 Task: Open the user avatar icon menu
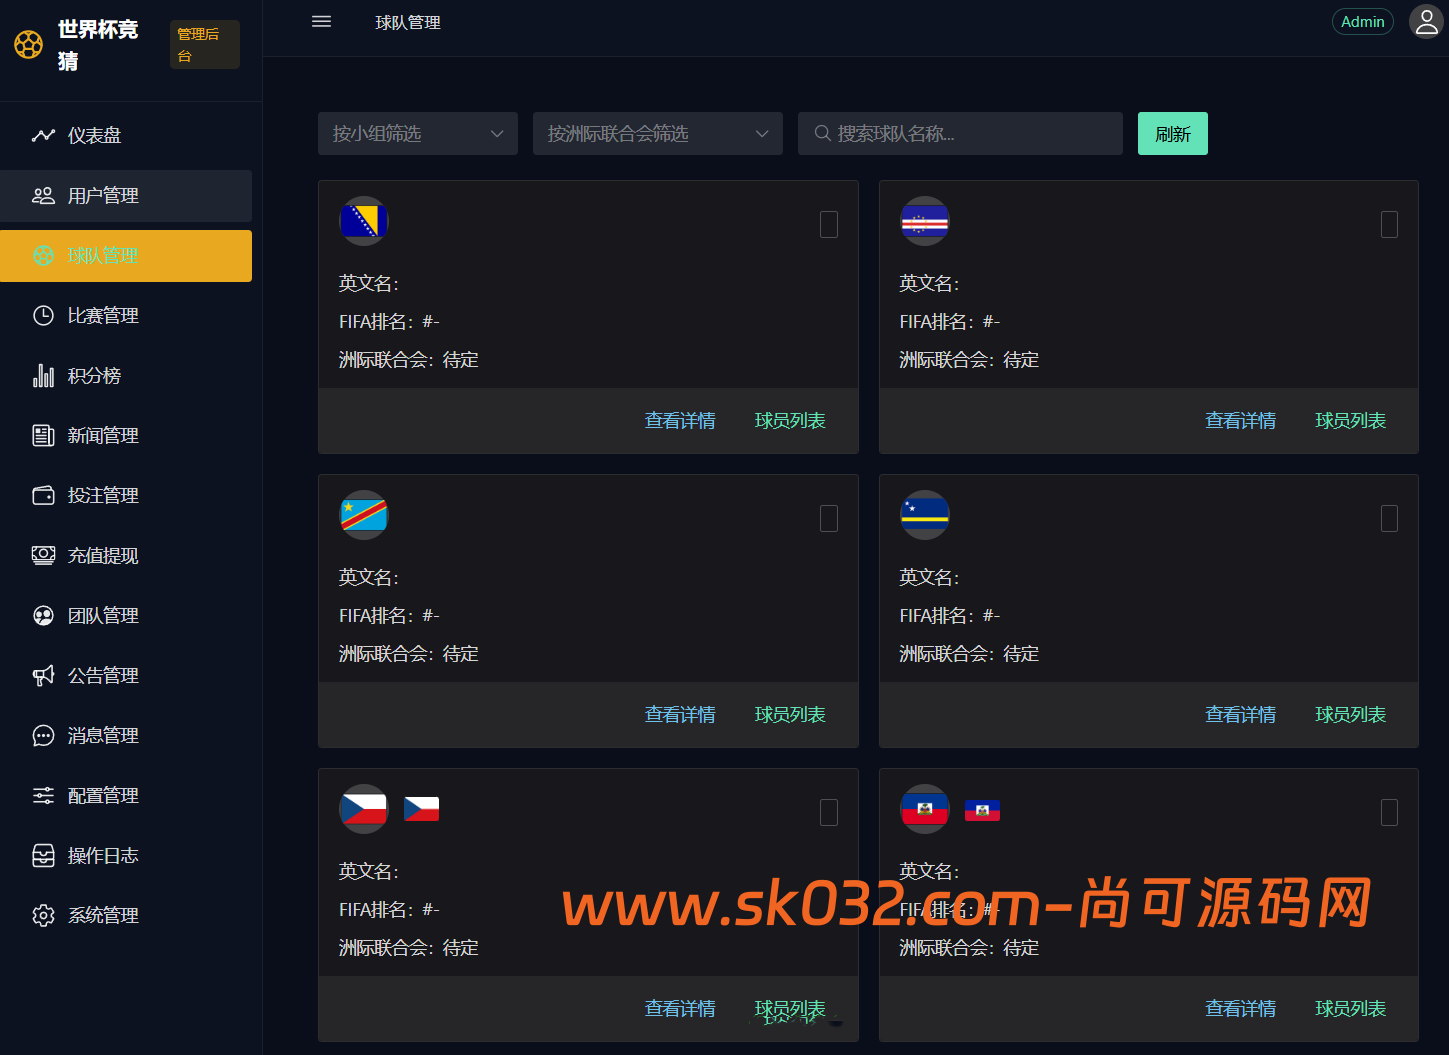(x=1426, y=21)
